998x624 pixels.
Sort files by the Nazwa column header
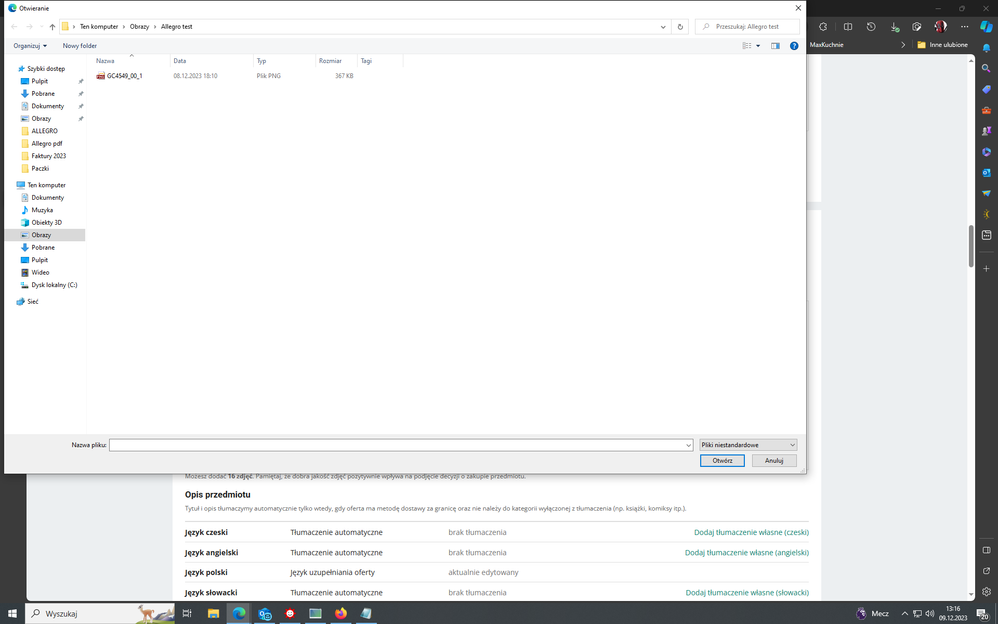pos(132,61)
